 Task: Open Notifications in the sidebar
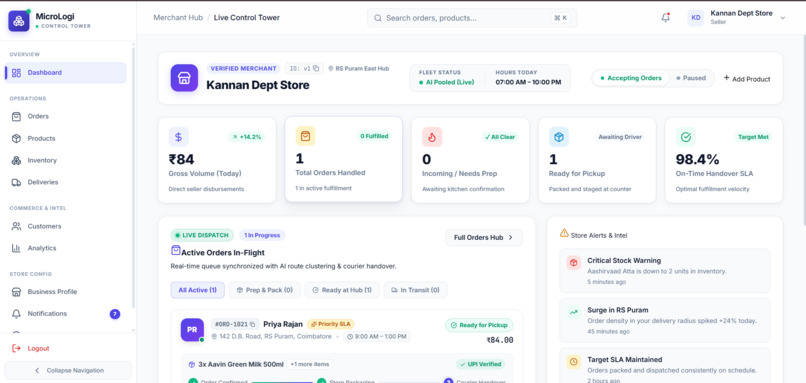point(65,314)
